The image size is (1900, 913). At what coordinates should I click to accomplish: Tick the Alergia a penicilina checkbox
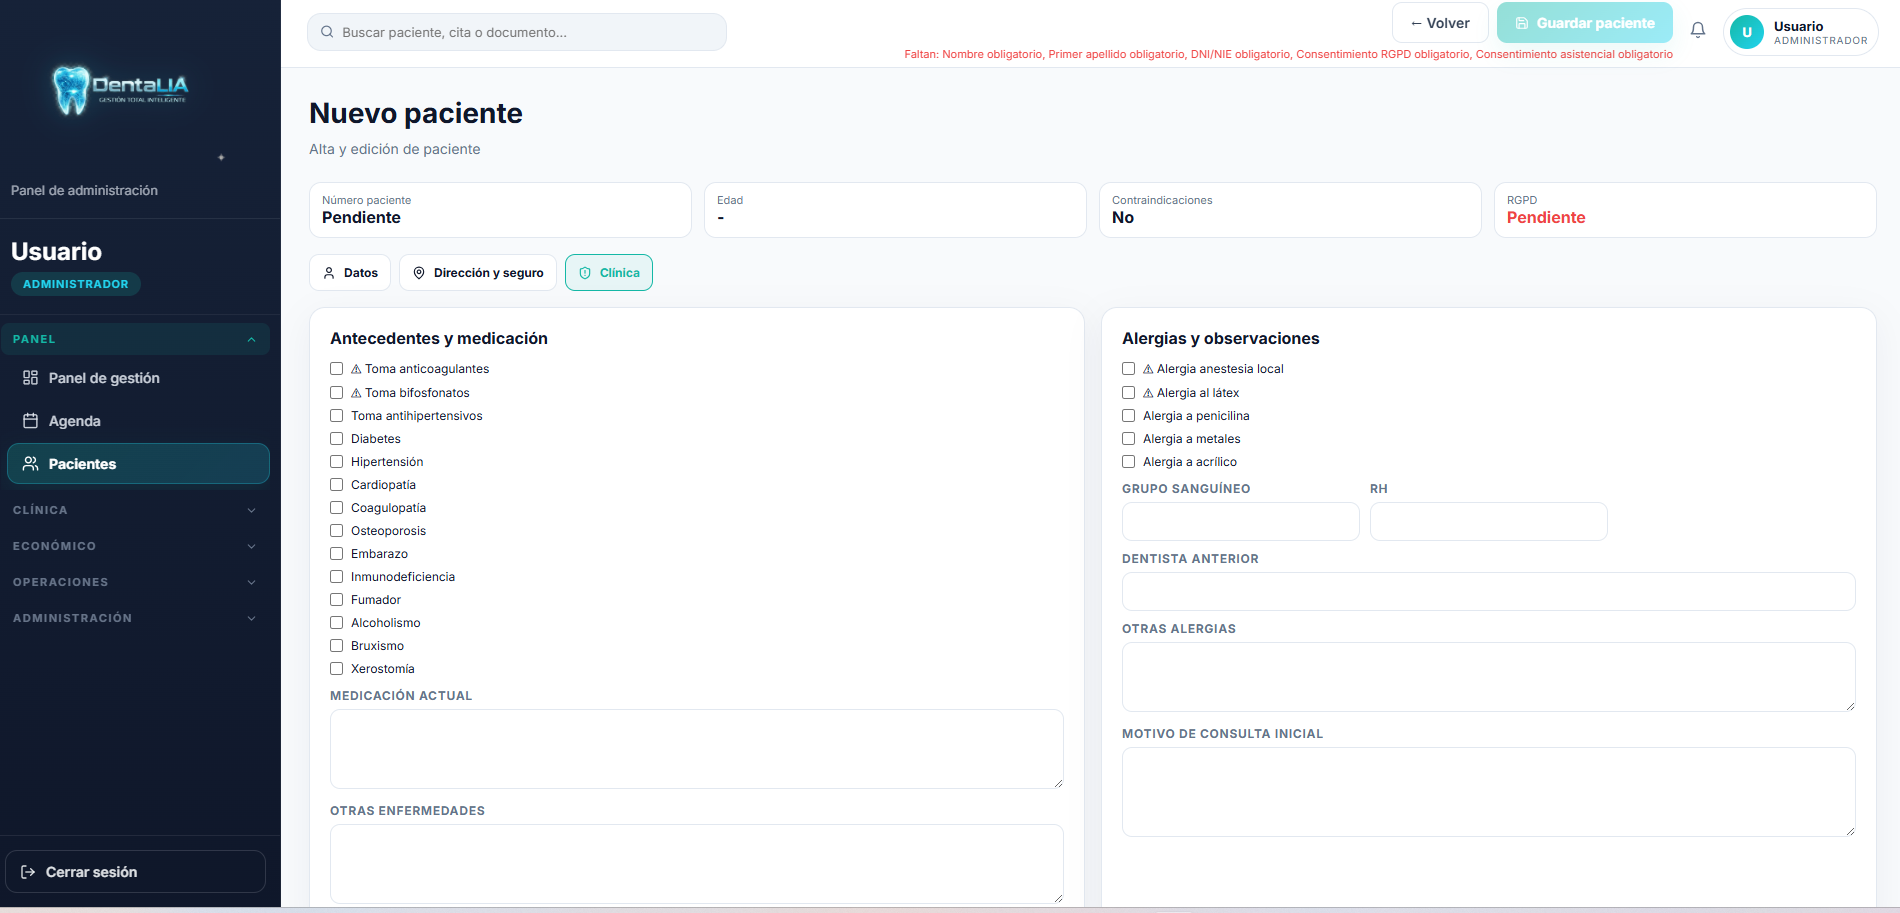1129,416
